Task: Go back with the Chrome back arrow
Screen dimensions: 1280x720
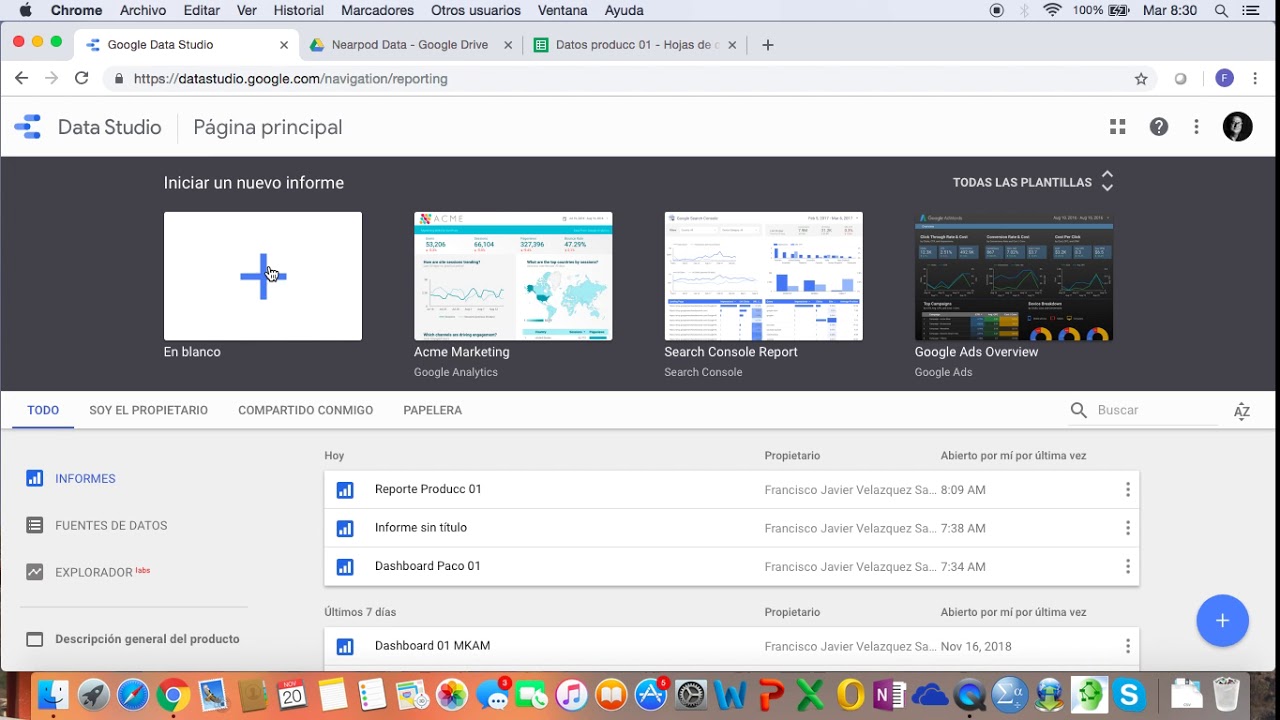Action: (21, 78)
